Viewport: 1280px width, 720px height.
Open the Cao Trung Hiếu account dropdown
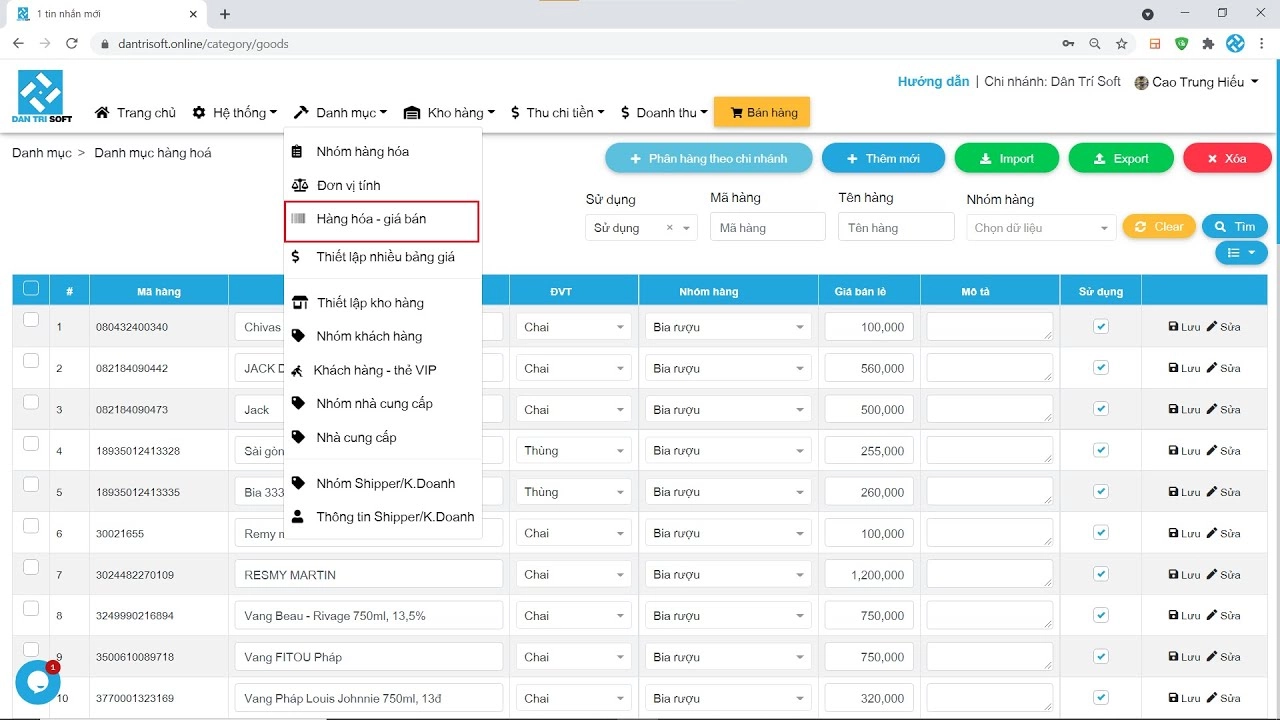pyautogui.click(x=1196, y=82)
